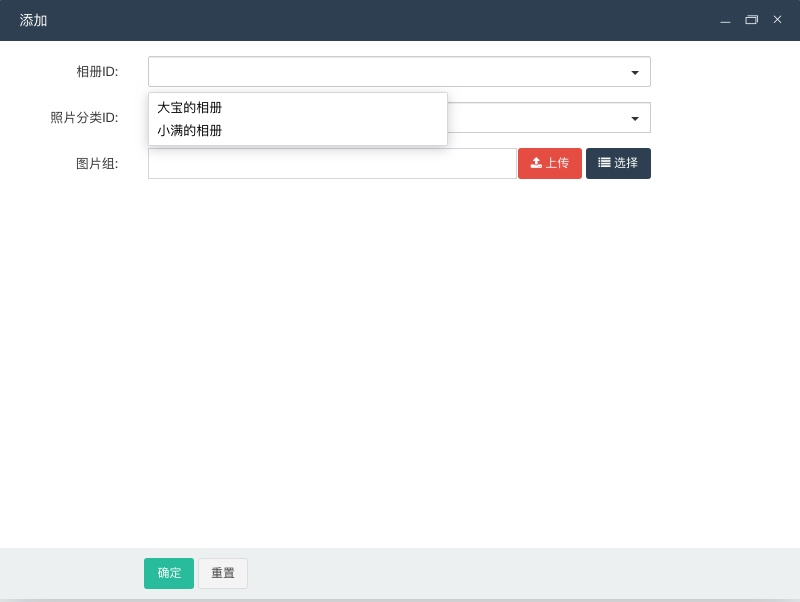The height and width of the screenshot is (602, 800).
Task: Click the 图片组 label
Action: point(97,163)
